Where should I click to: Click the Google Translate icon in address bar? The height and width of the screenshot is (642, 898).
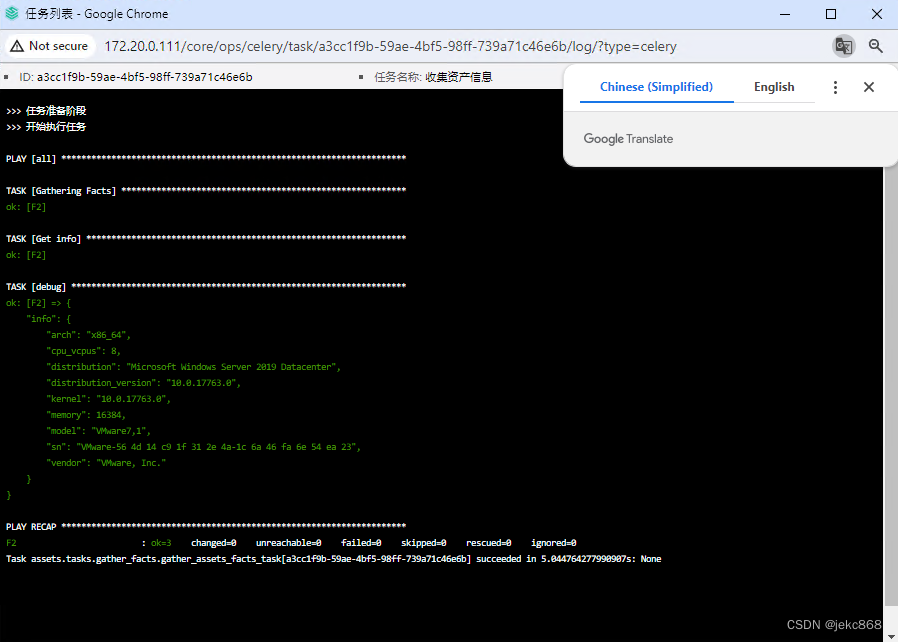coord(844,46)
